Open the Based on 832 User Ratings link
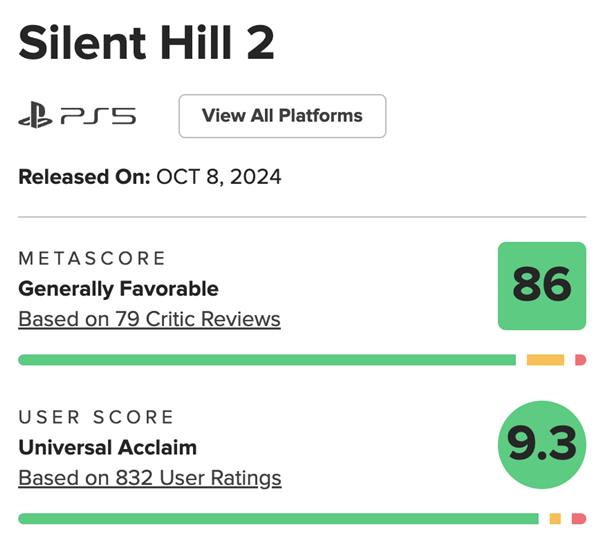600x540 pixels. [150, 478]
